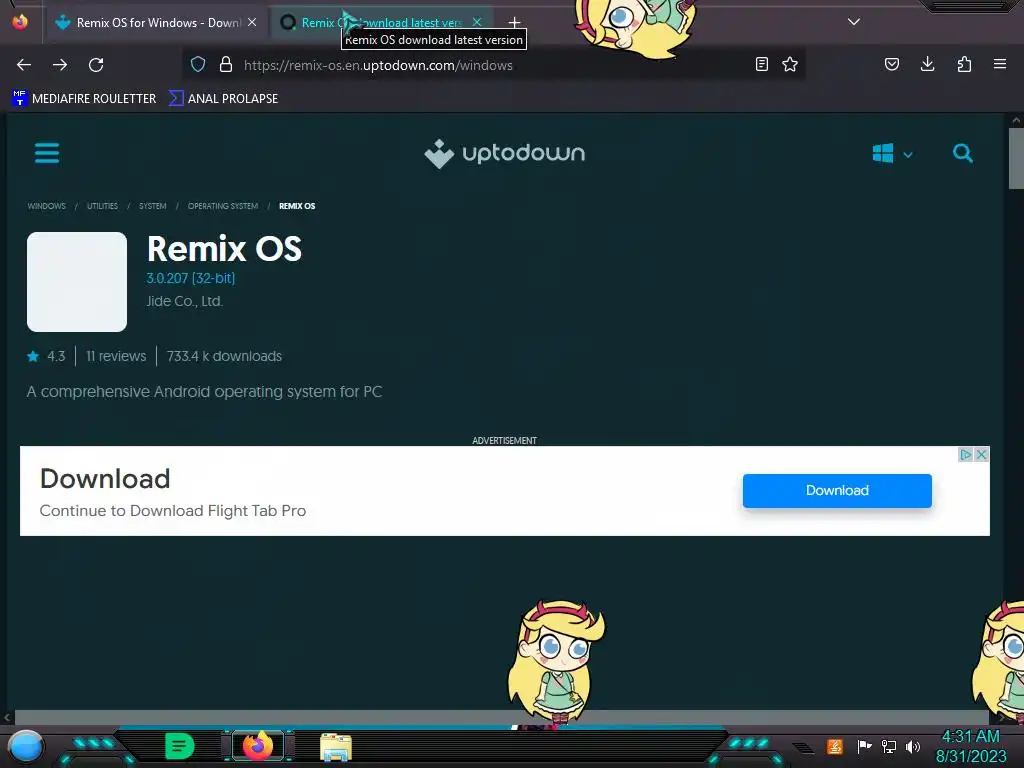Toggle reader view in address bar
The width and height of the screenshot is (1024, 768).
(x=761, y=65)
